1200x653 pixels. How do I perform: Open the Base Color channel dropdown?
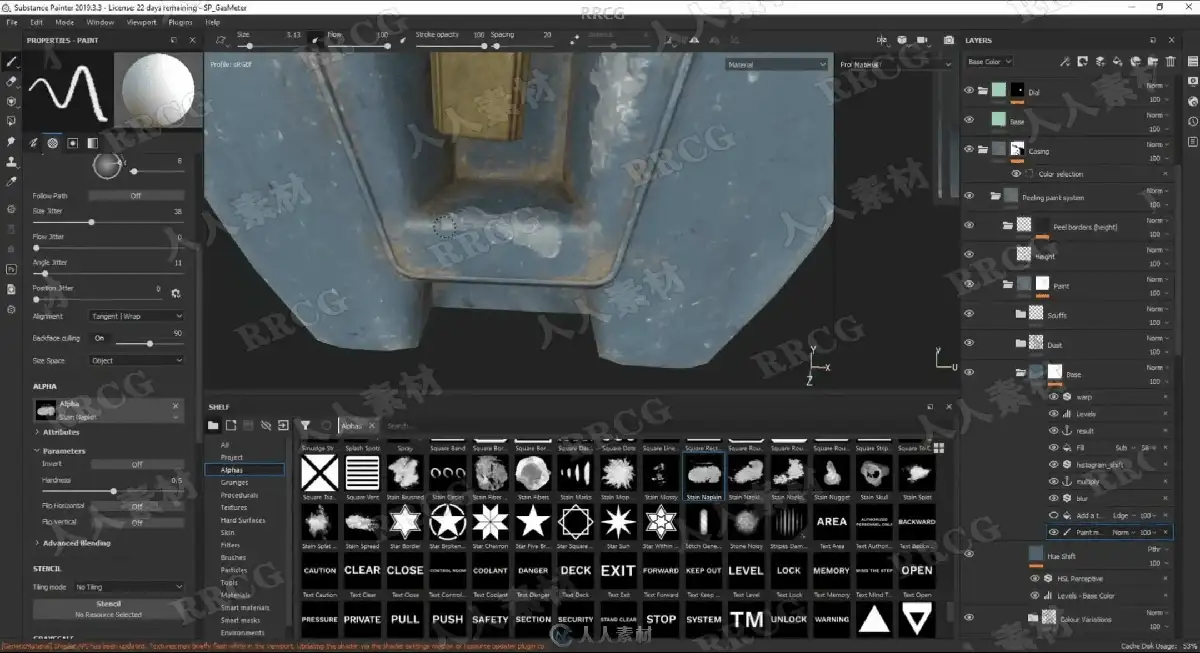989,62
